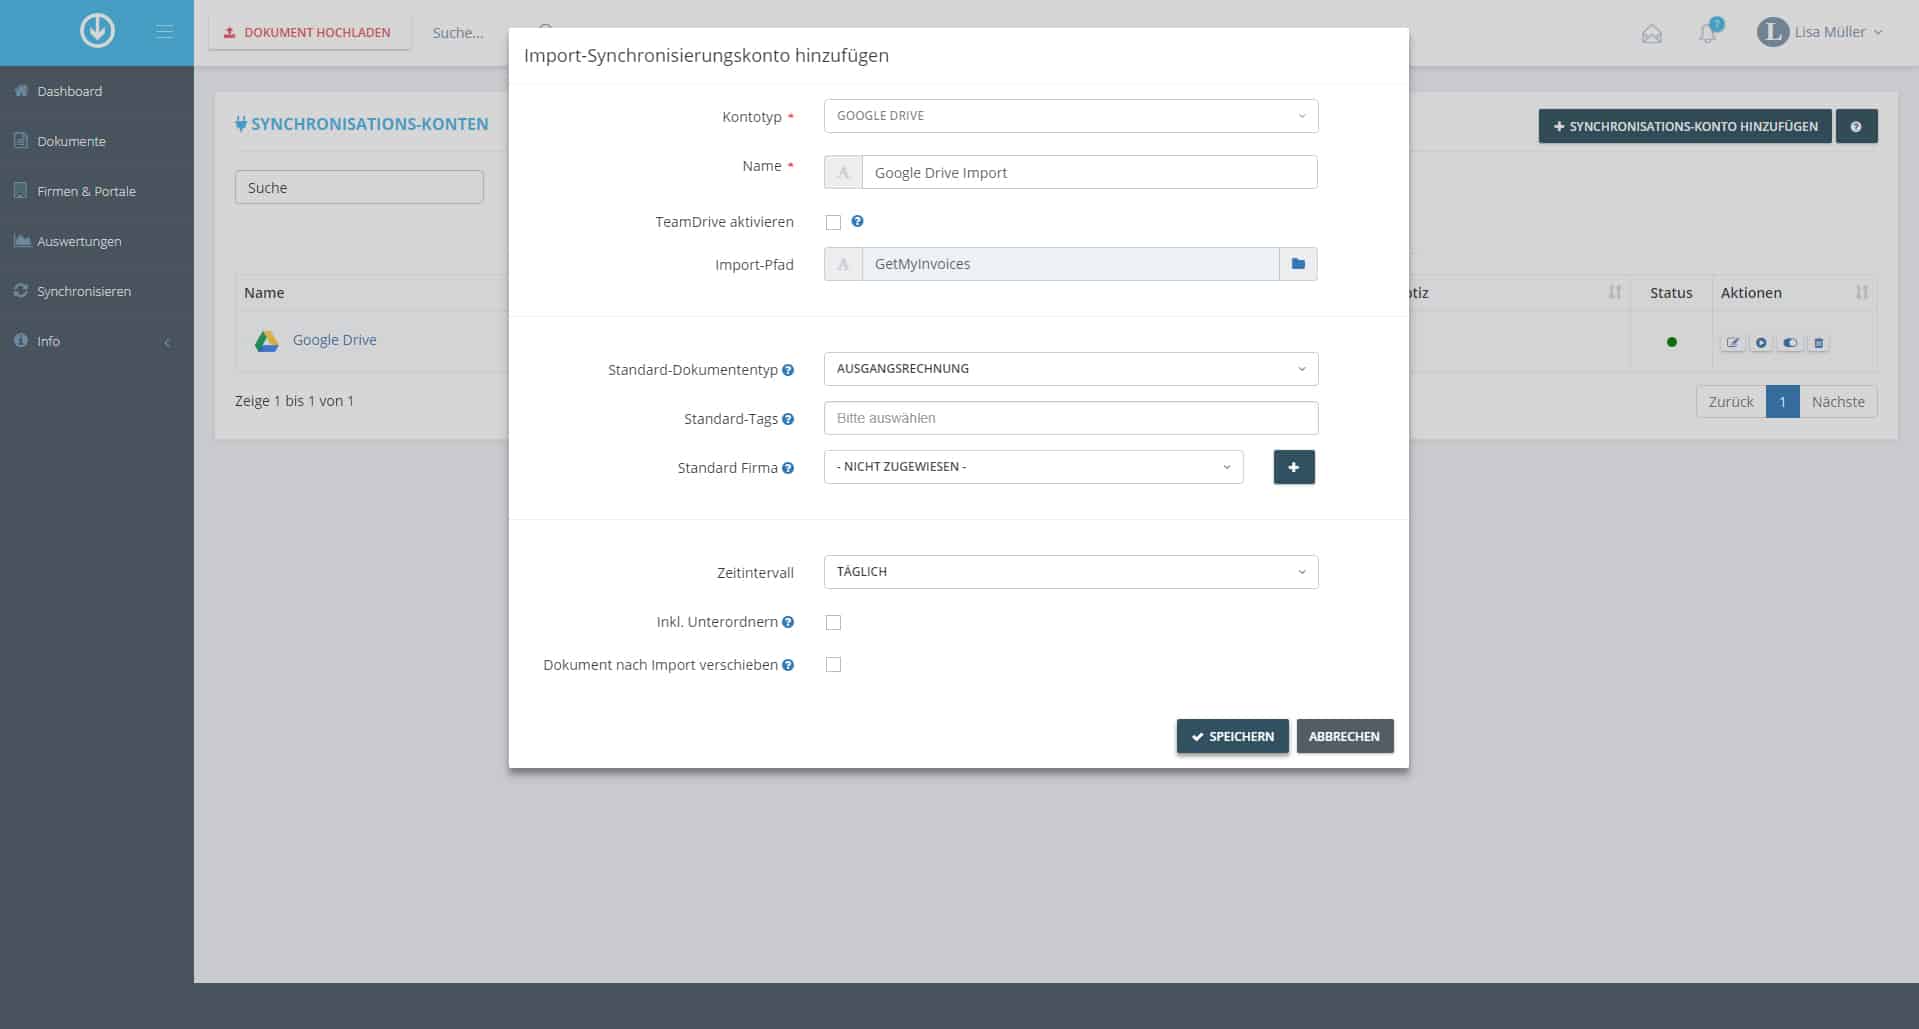Add a new company with the plus button
This screenshot has height=1029, width=1919.
[x=1294, y=467]
